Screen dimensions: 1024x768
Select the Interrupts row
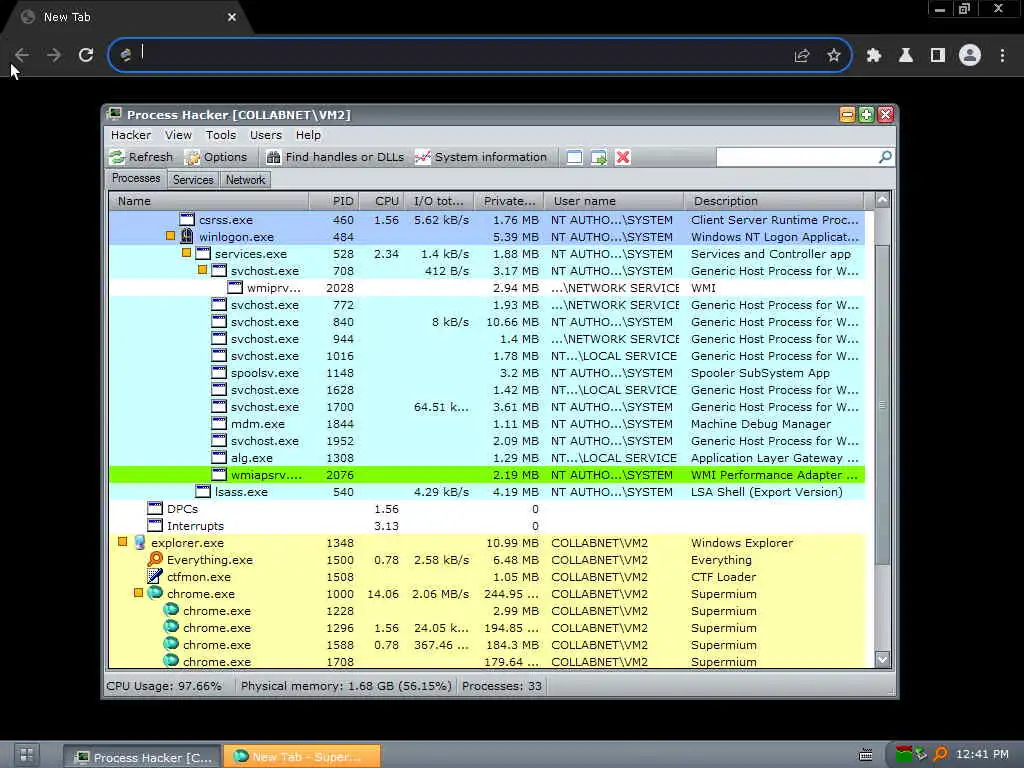[487, 526]
